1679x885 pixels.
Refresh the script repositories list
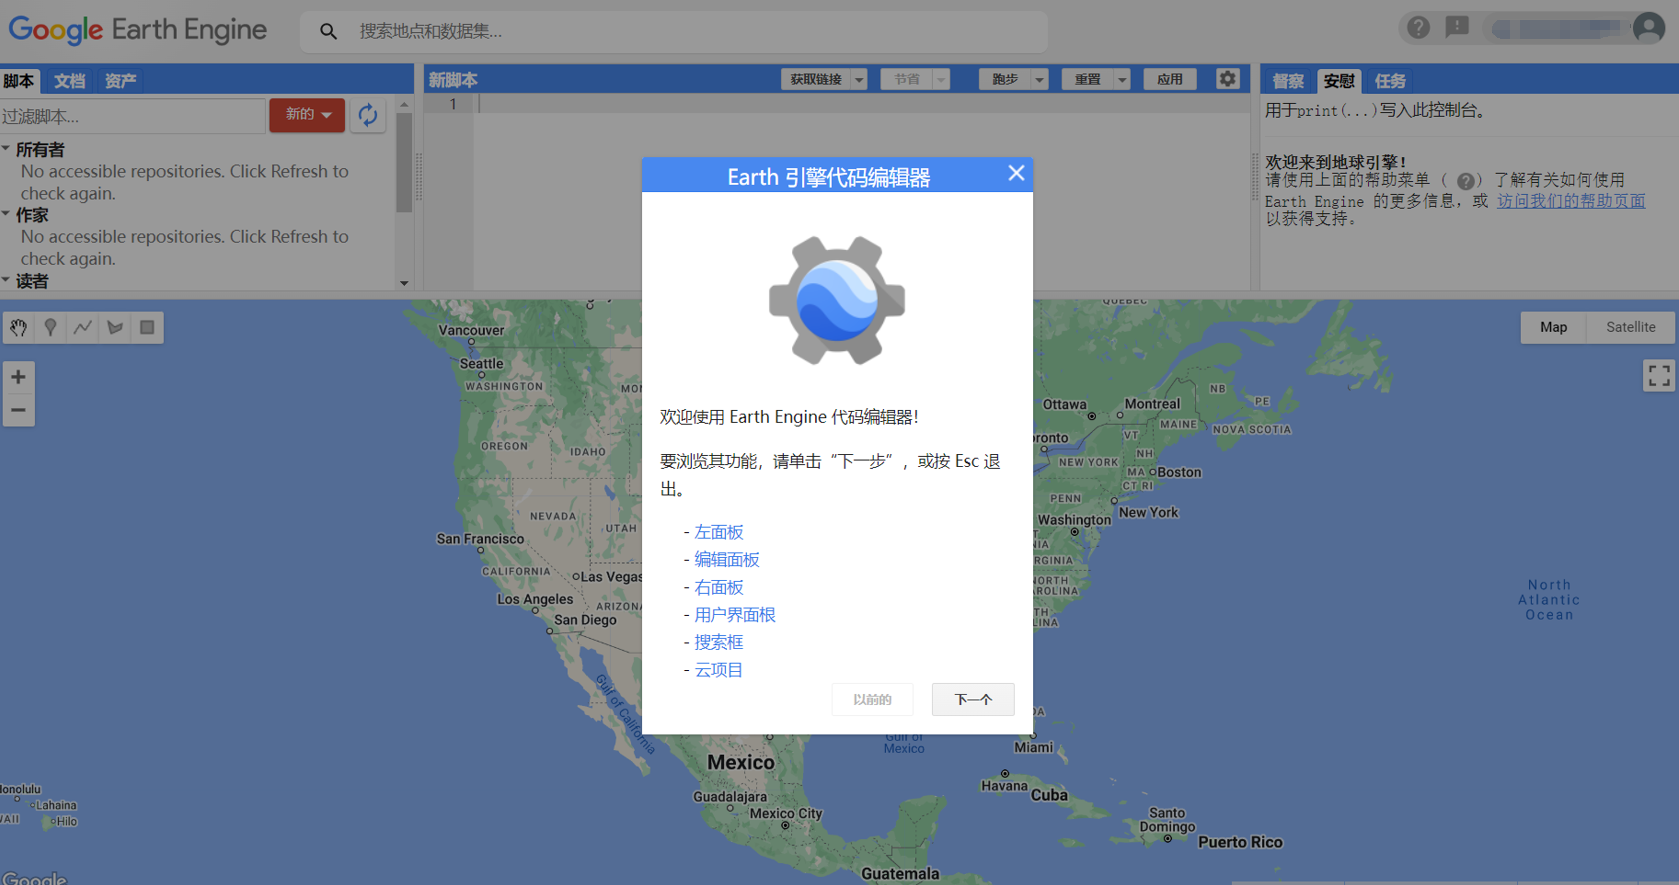click(368, 115)
